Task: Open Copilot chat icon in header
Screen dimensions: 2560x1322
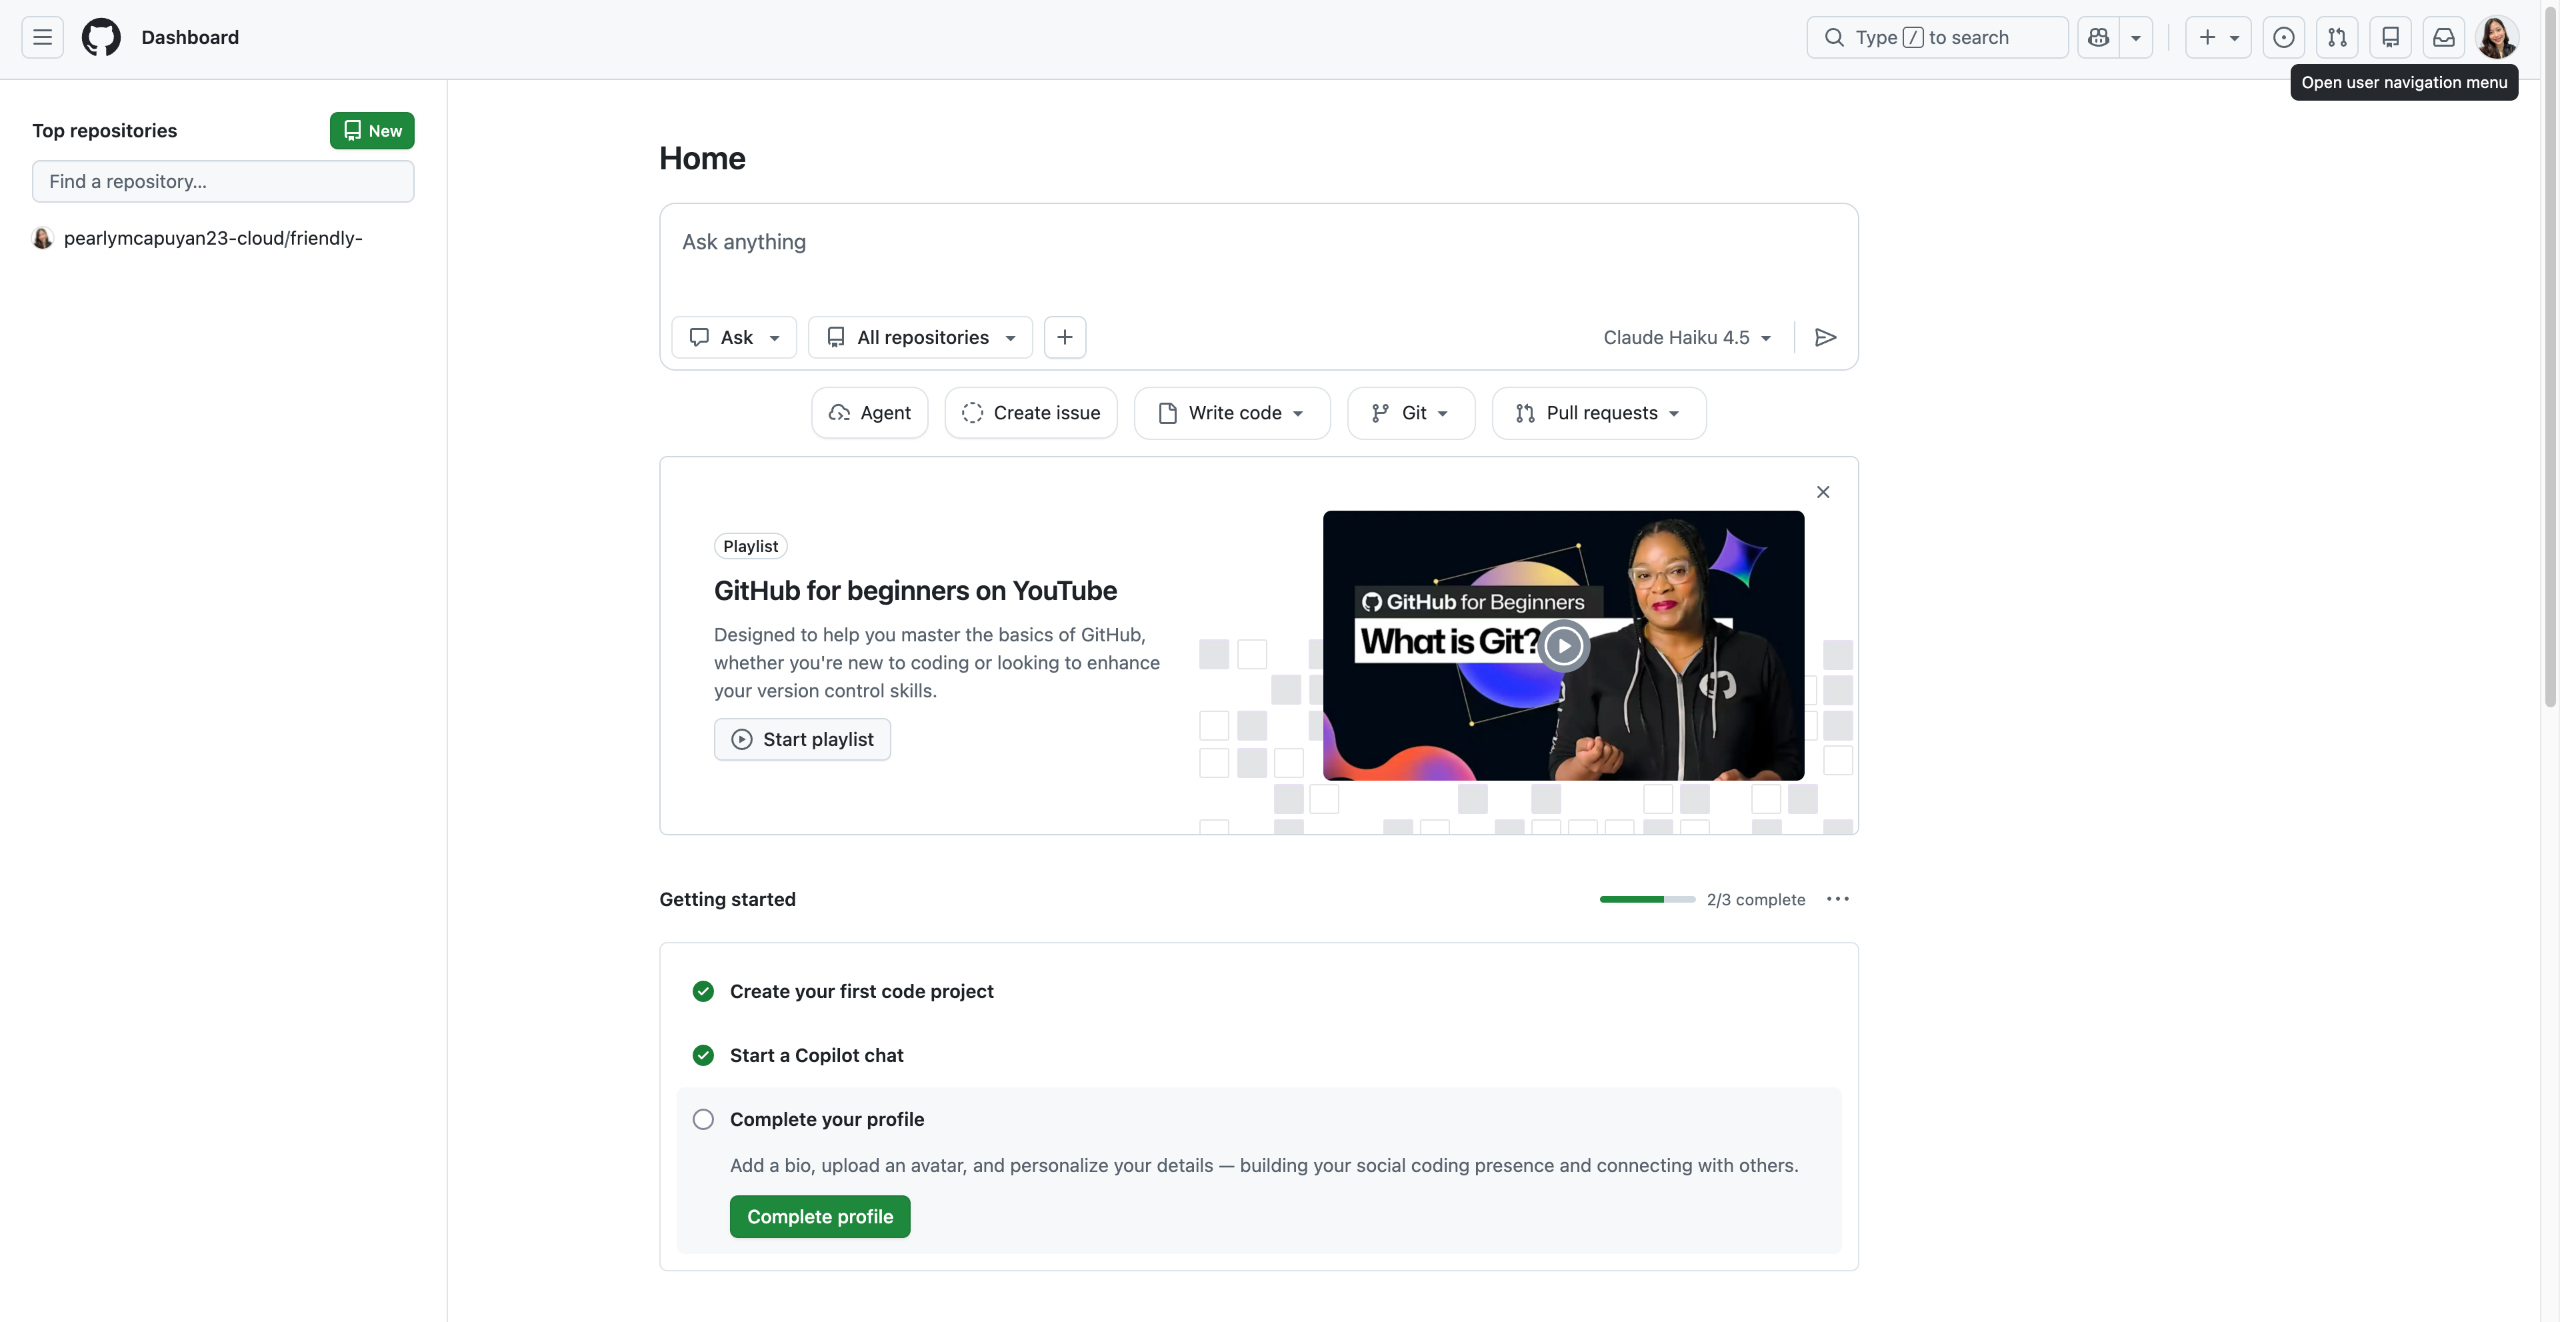Action: pos(2099,37)
